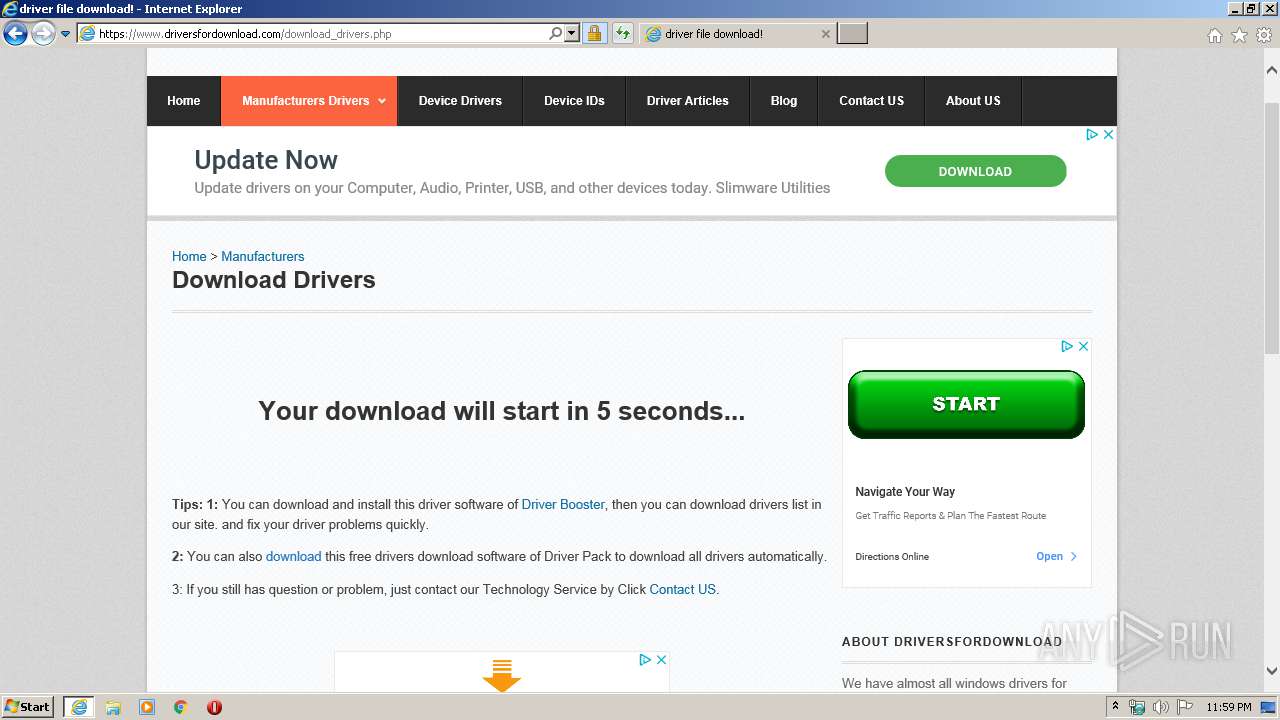Image resolution: width=1280 pixels, height=720 pixels.
Task: Open Device IDs menu item
Action: point(574,101)
